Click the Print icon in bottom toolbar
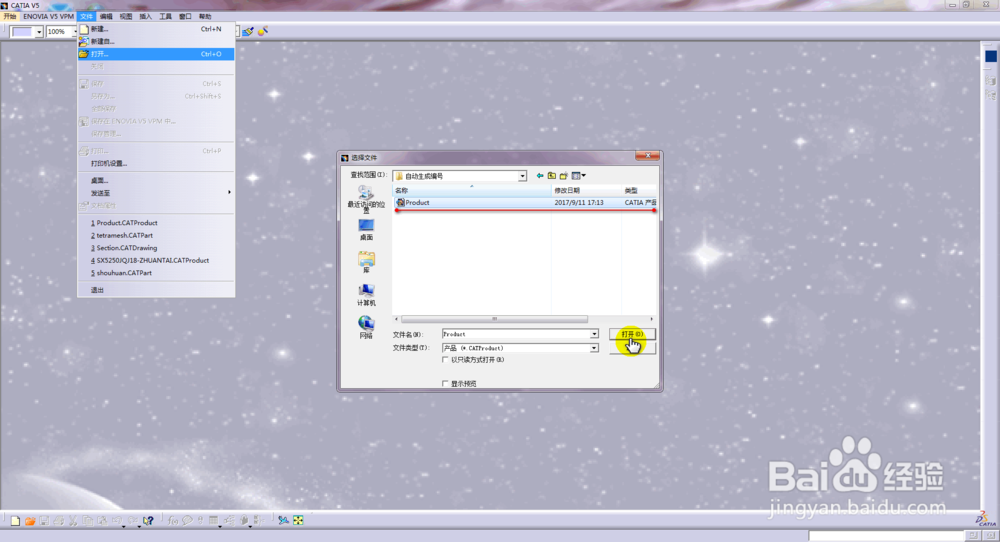Screen dimensions: 1000x542 click(x=59, y=521)
